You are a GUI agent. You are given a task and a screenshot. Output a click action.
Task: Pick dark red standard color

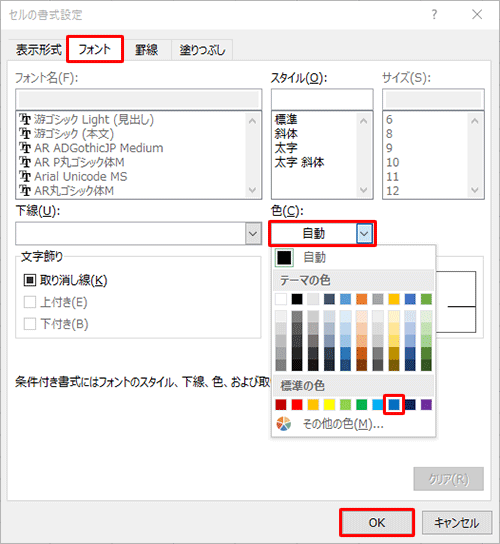pyautogui.click(x=281, y=405)
